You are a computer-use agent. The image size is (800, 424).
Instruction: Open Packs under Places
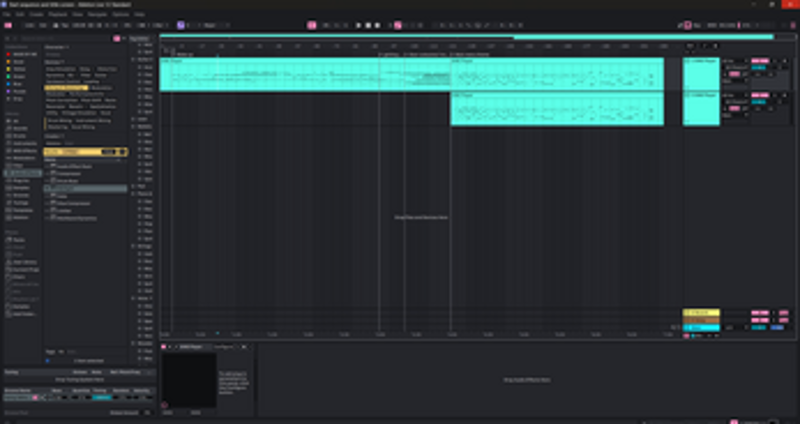(19, 240)
